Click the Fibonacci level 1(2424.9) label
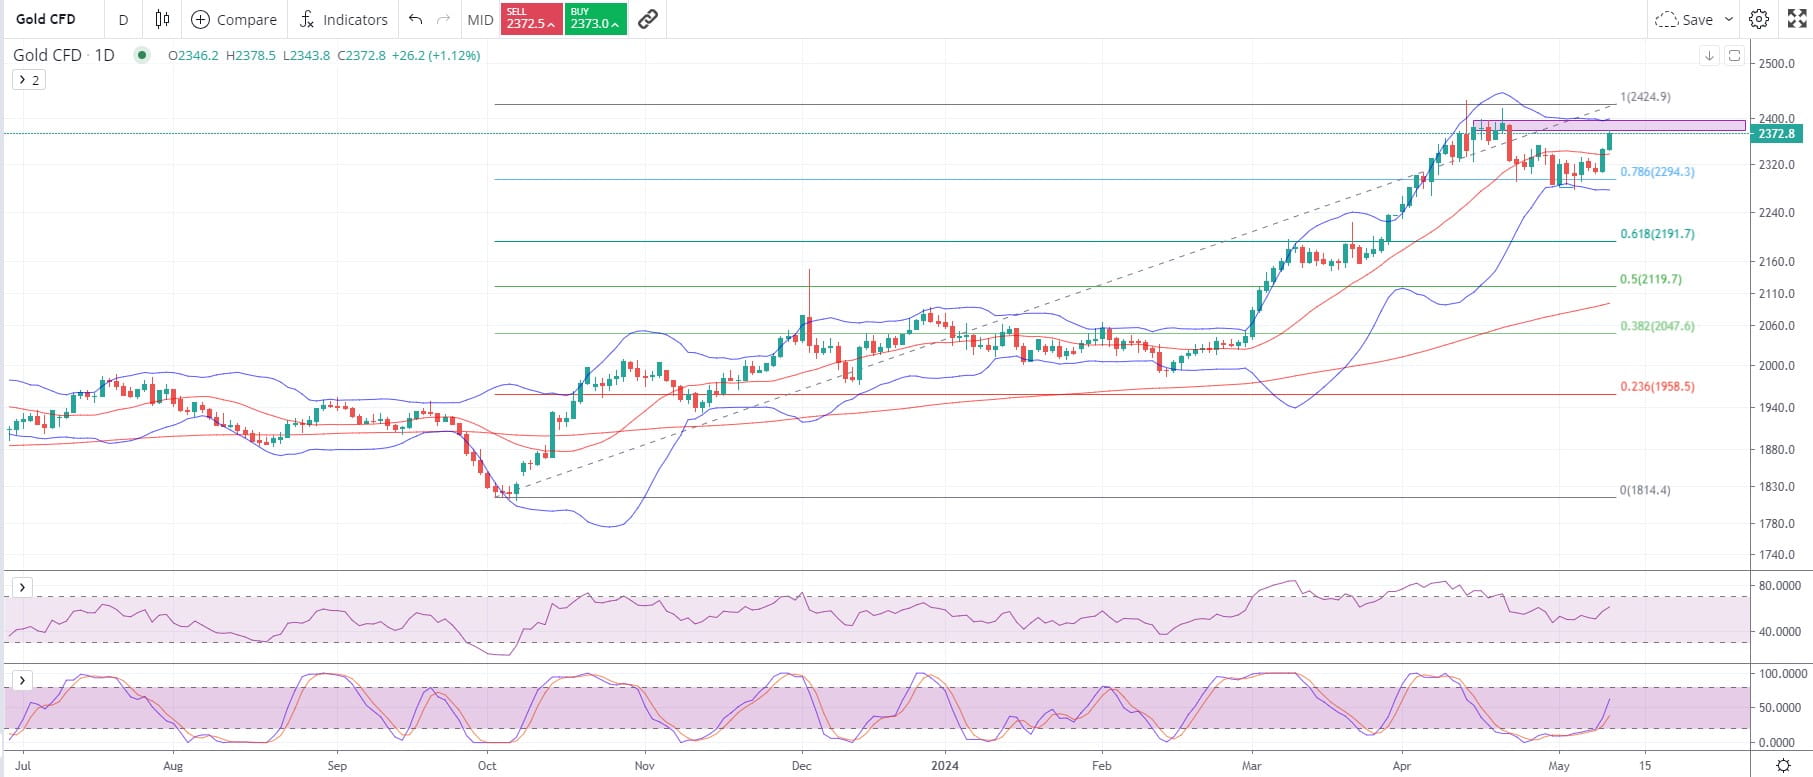 pos(1646,97)
